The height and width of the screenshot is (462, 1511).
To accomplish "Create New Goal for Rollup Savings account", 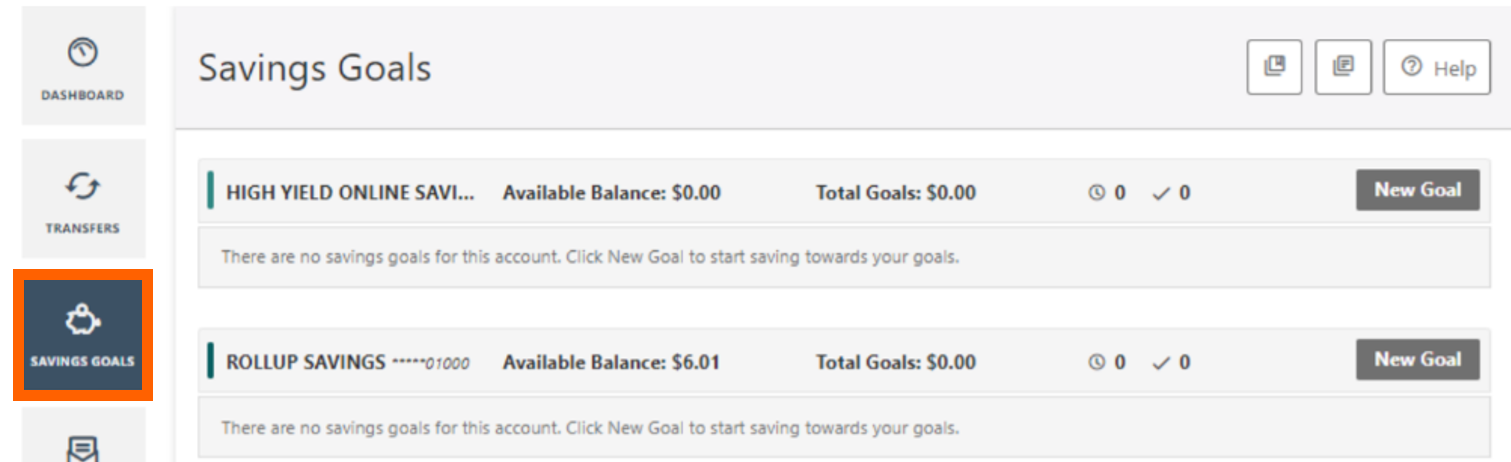I will [x=1417, y=359].
